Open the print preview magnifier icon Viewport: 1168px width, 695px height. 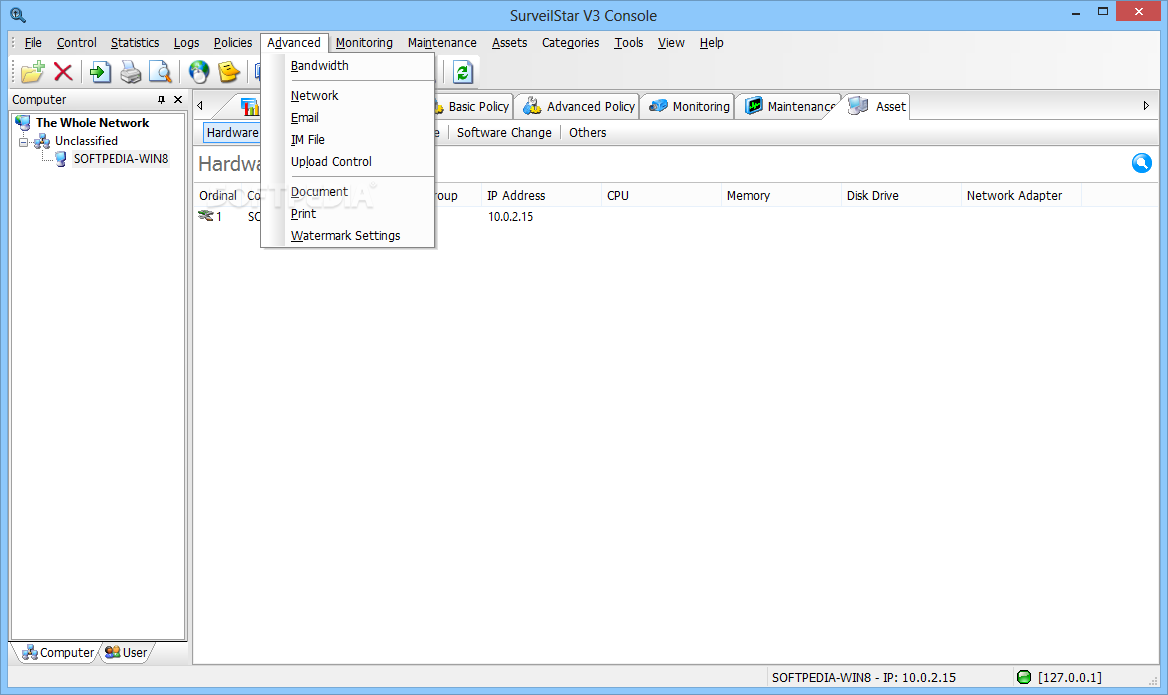click(x=160, y=72)
